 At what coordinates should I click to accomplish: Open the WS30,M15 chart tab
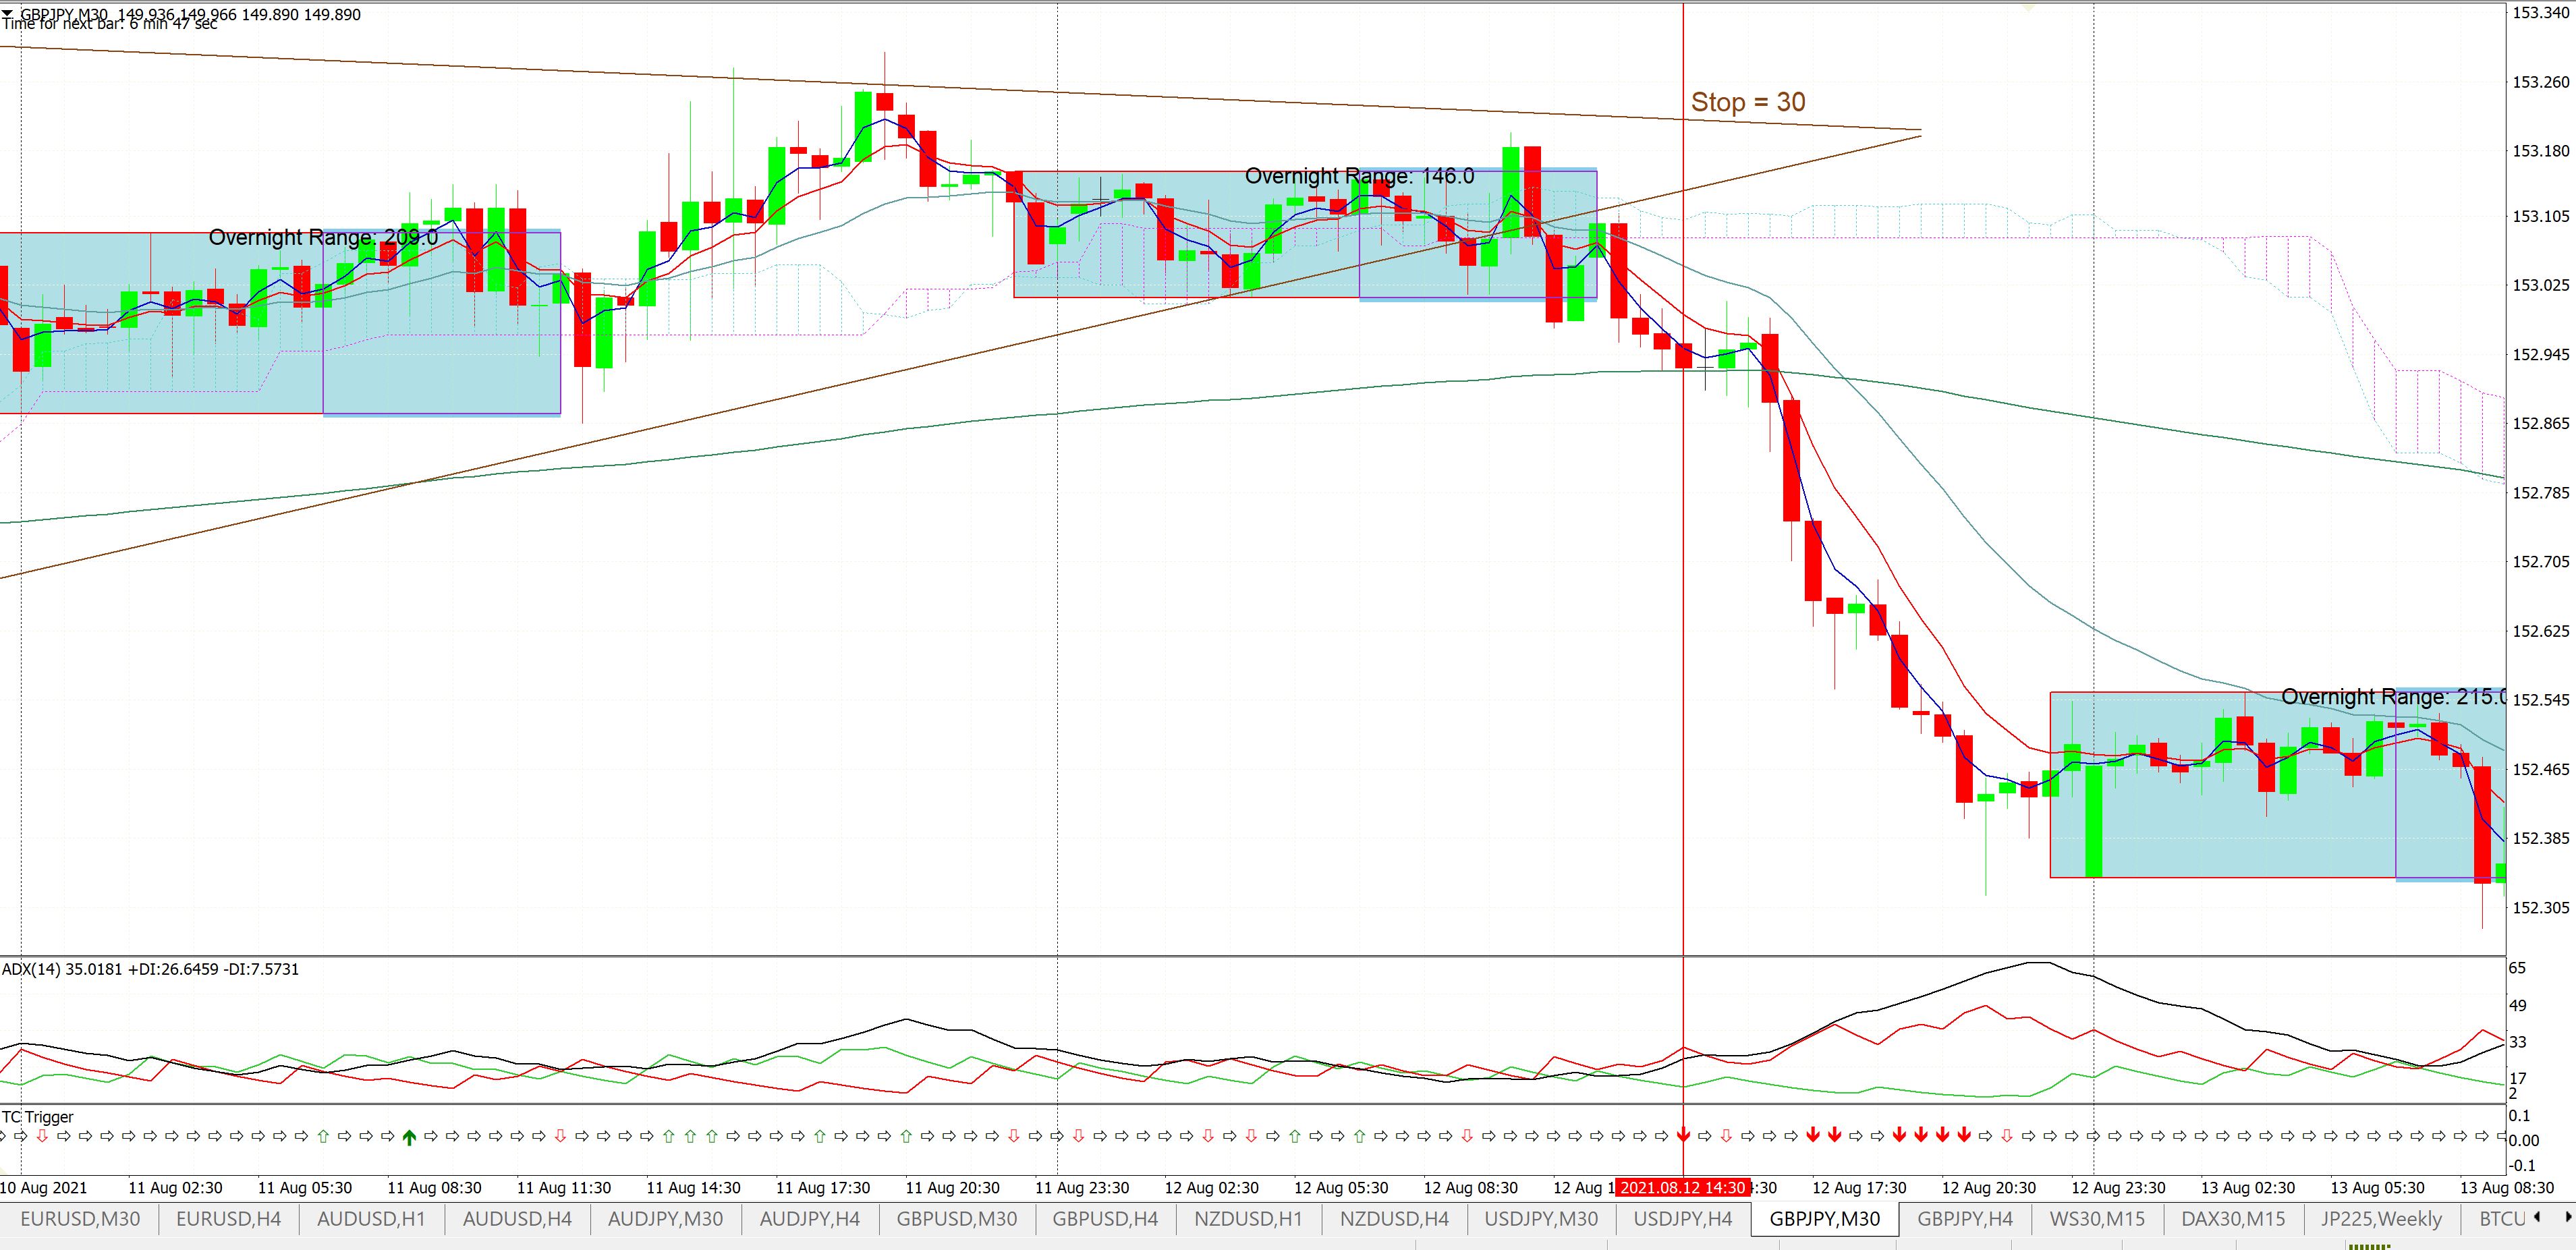[x=2097, y=1219]
